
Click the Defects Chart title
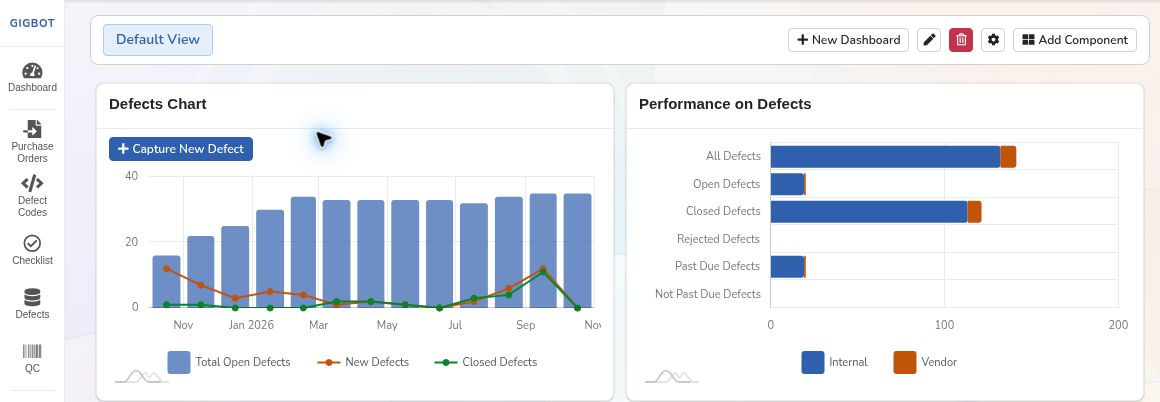click(x=158, y=104)
